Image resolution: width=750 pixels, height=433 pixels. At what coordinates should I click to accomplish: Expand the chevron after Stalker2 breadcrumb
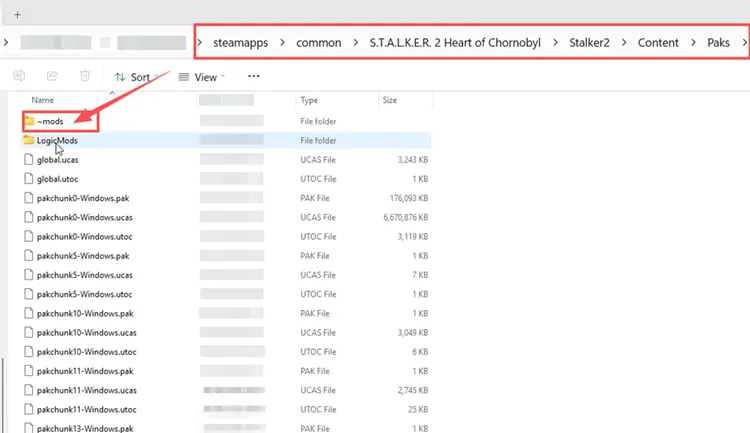click(x=624, y=43)
